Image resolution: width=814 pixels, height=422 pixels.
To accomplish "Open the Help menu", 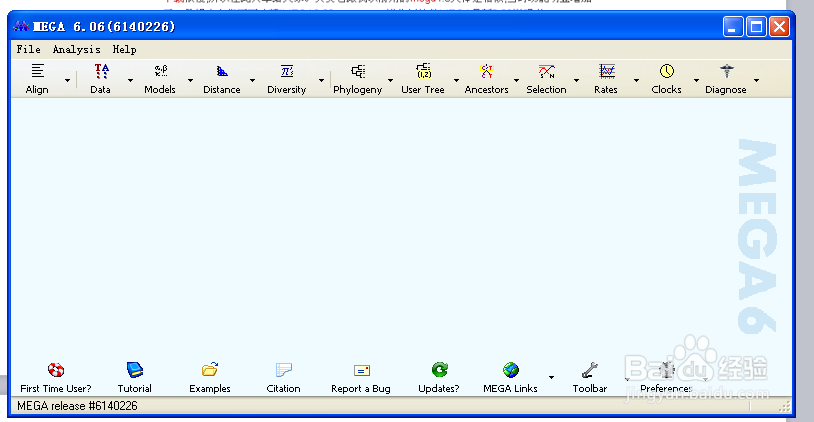I will click(x=125, y=49).
